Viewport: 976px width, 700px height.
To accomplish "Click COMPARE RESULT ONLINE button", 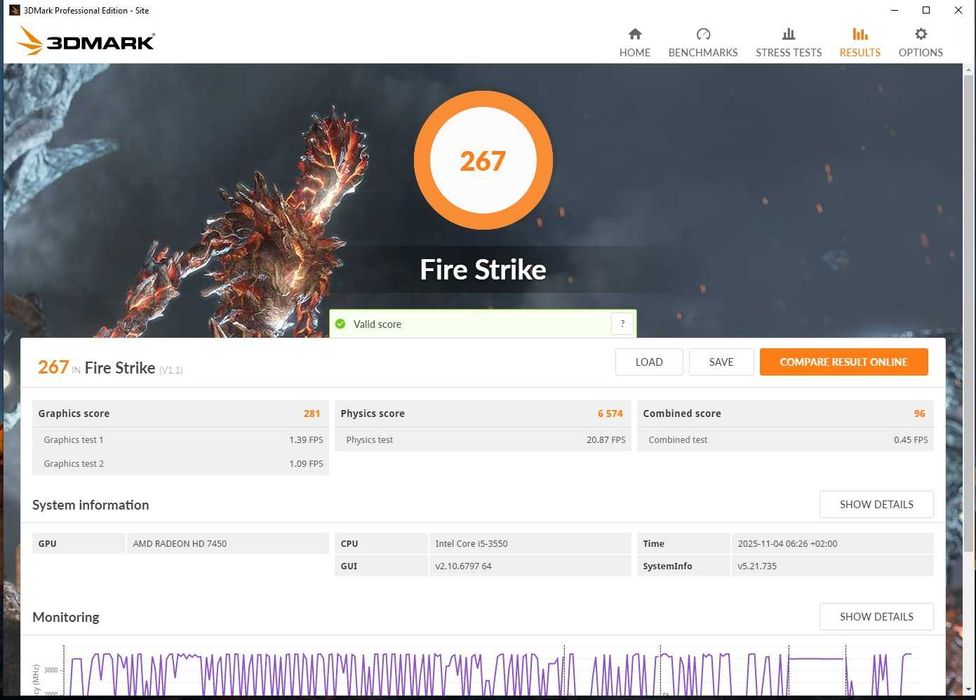I will click(x=843, y=362).
